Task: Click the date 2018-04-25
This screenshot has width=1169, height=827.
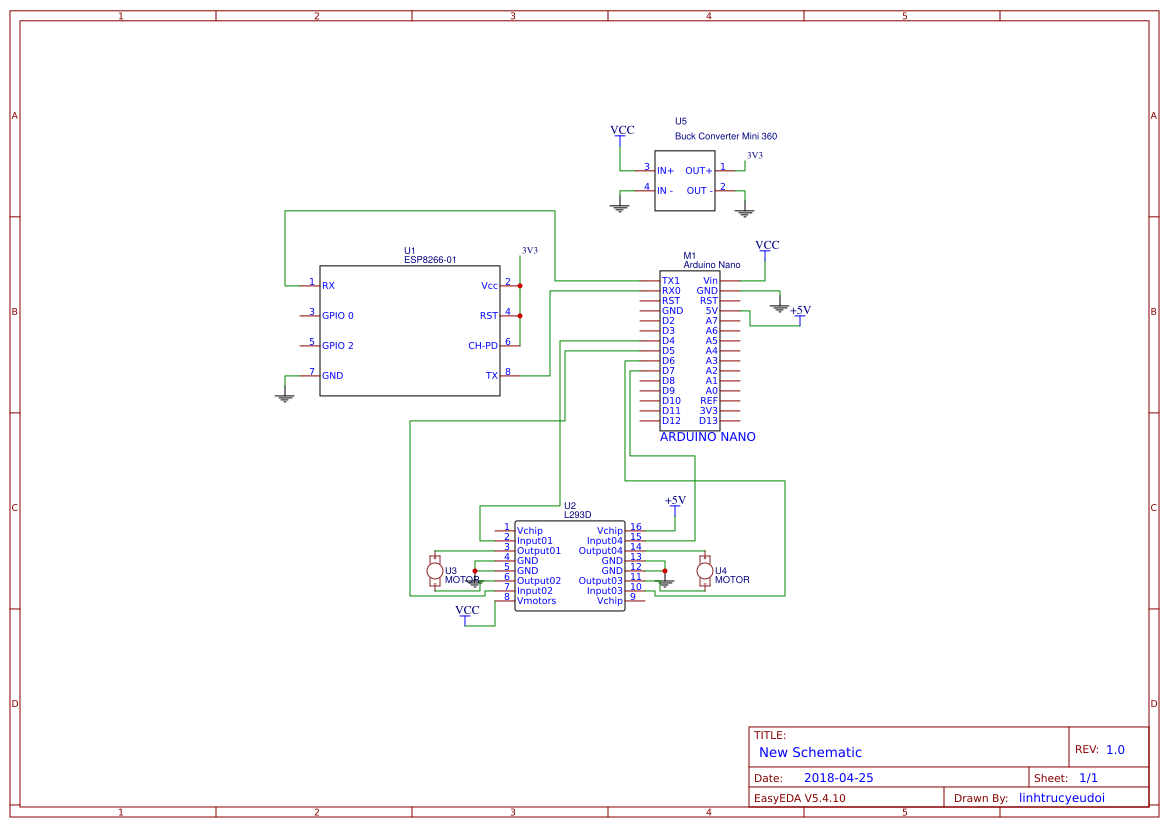Action: [838, 778]
